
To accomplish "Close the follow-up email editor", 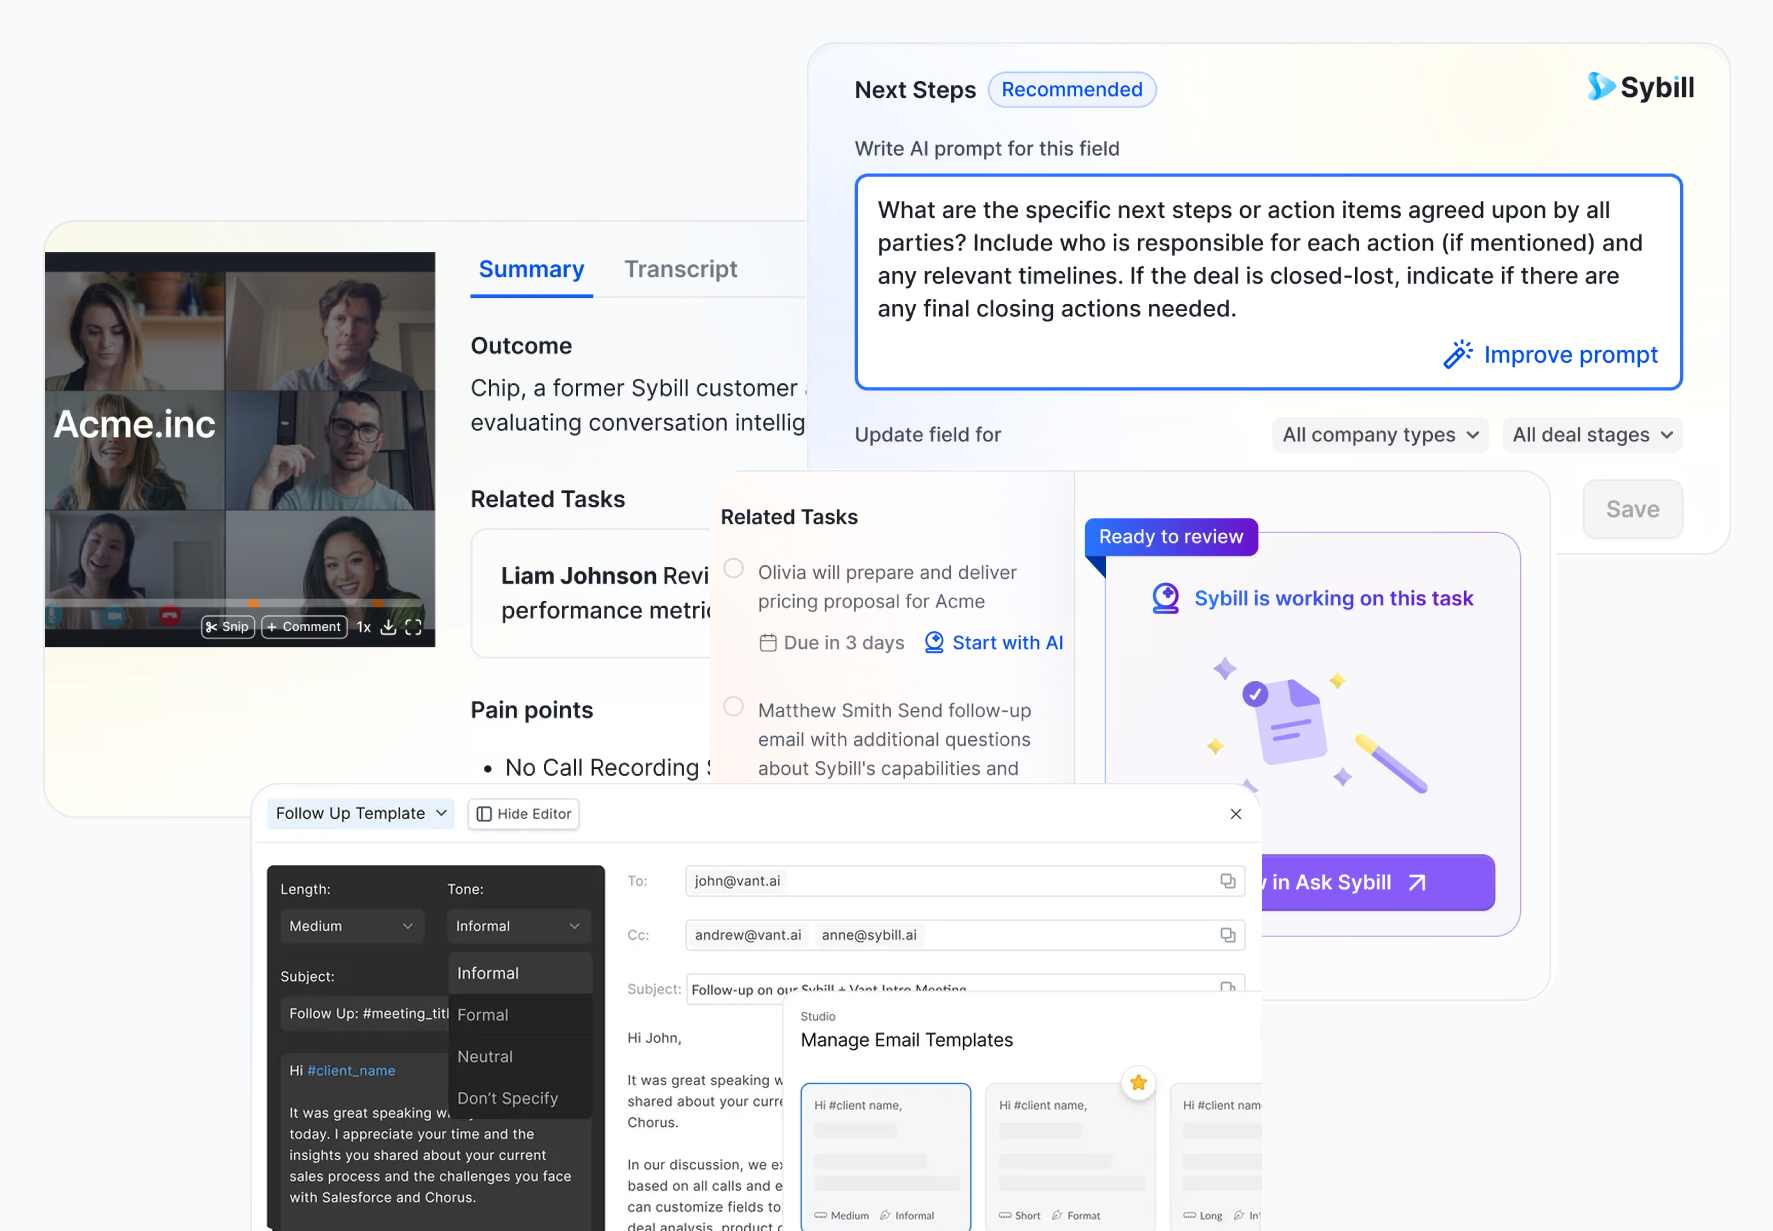I will (1236, 814).
